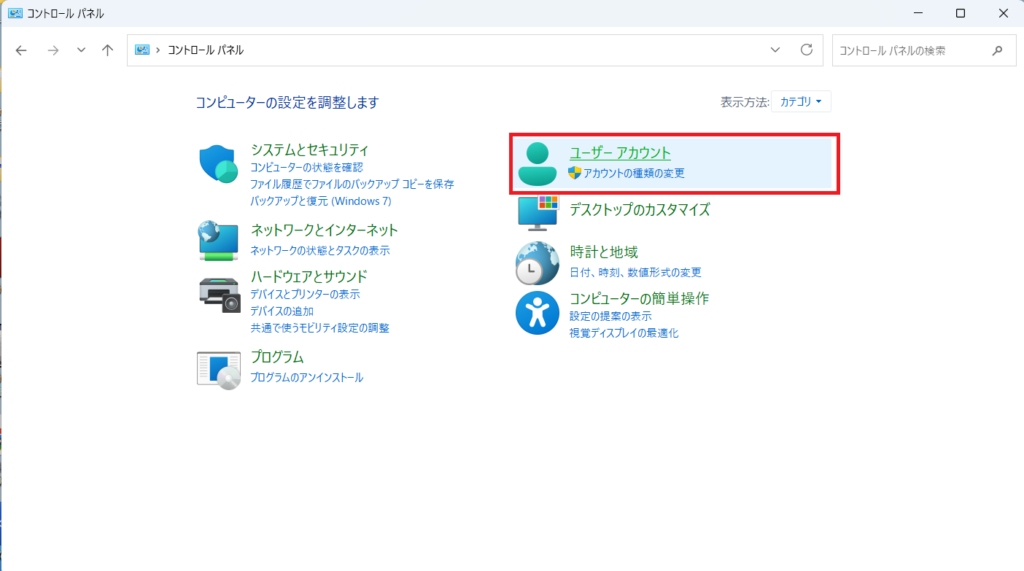The image size is (1024, 571).
Task: Open デバイスとプリンターの表示 link
Action: [x=305, y=294]
